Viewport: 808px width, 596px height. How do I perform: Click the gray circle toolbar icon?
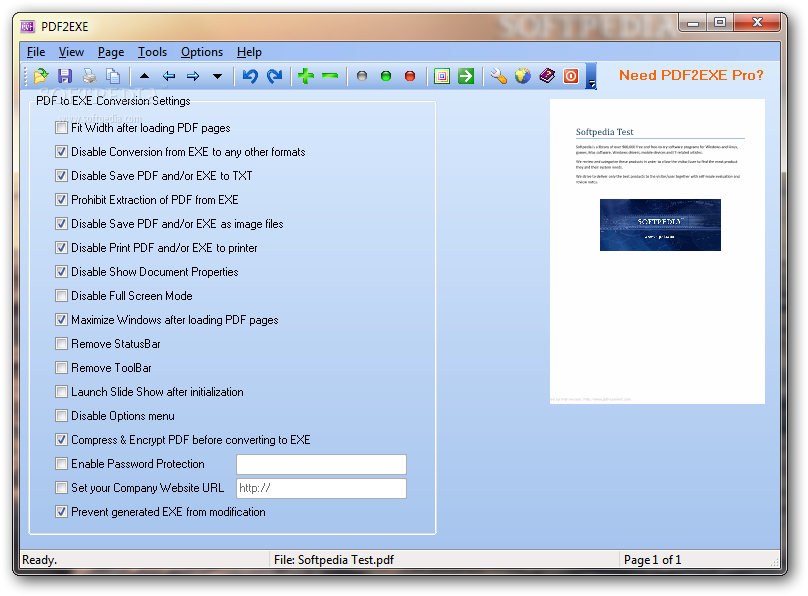pos(362,76)
